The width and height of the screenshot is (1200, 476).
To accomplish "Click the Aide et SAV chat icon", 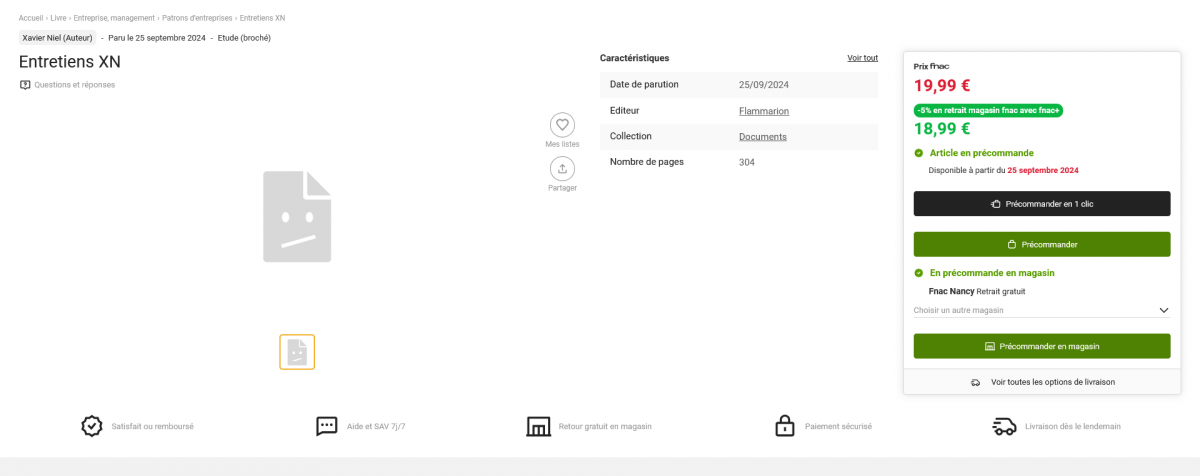I will (x=327, y=426).
